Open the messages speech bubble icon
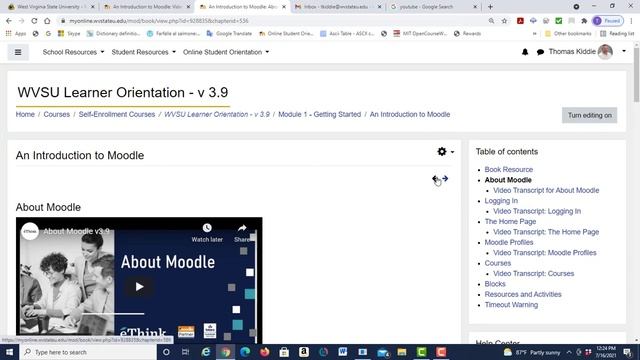 (540, 52)
